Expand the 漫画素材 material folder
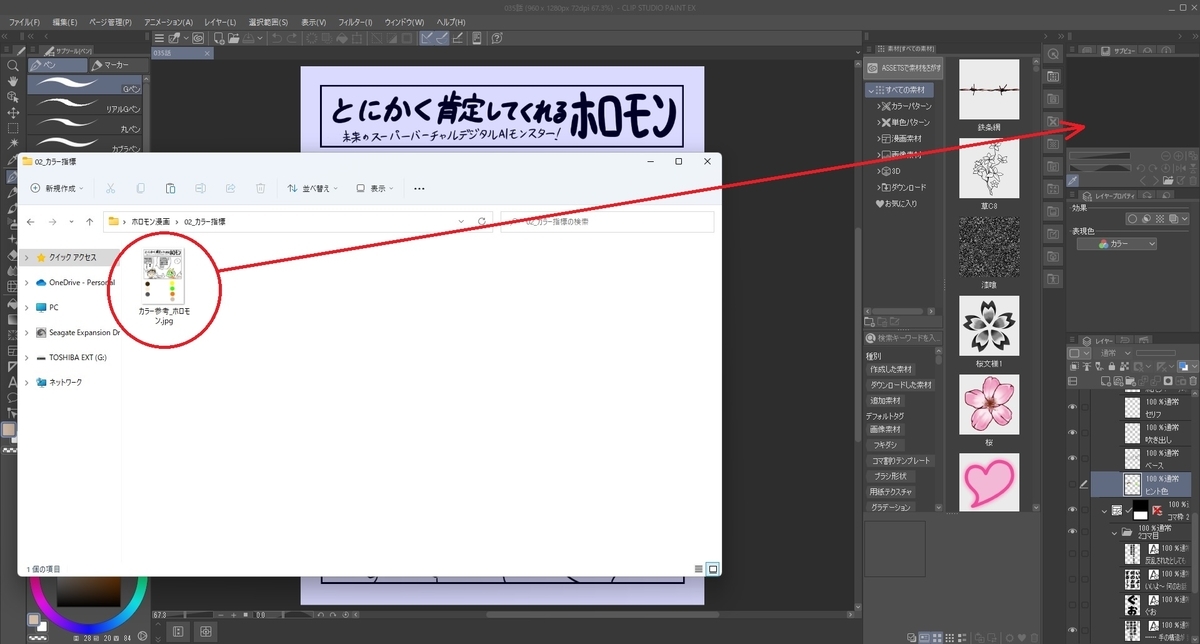The image size is (1200, 644). tap(880, 138)
